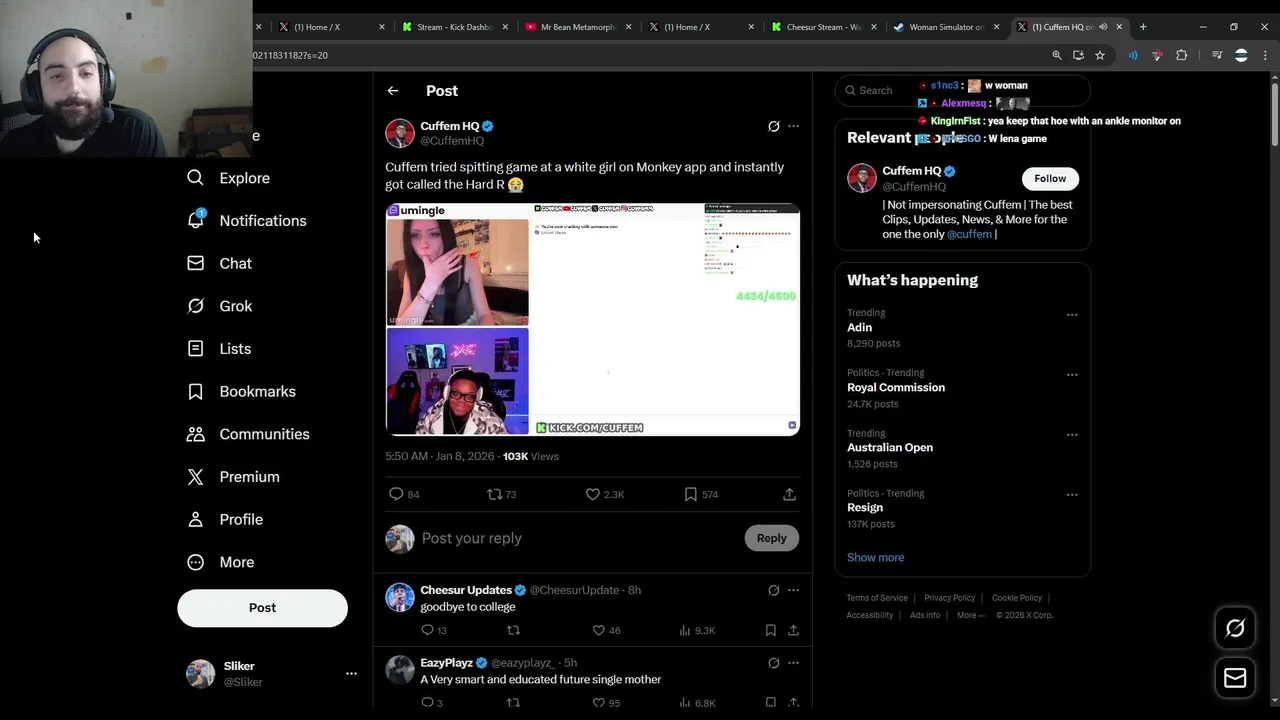Bookmark the Cheesur Updates reply
The width and height of the screenshot is (1280, 720).
click(770, 630)
